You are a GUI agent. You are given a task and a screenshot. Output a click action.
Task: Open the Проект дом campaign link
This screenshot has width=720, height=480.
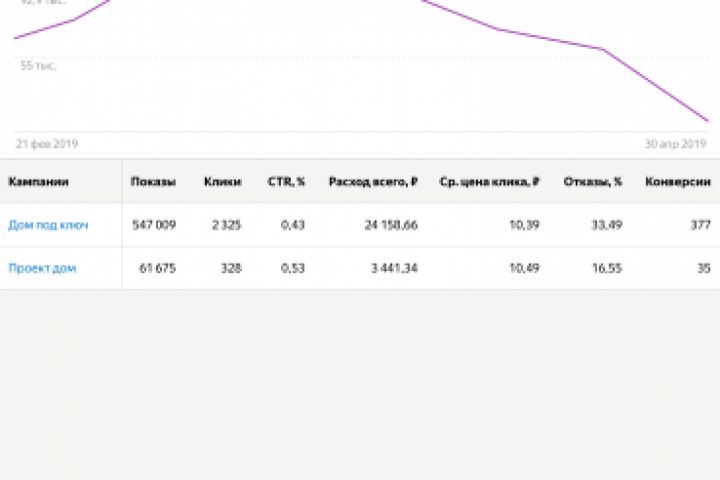(x=42, y=268)
